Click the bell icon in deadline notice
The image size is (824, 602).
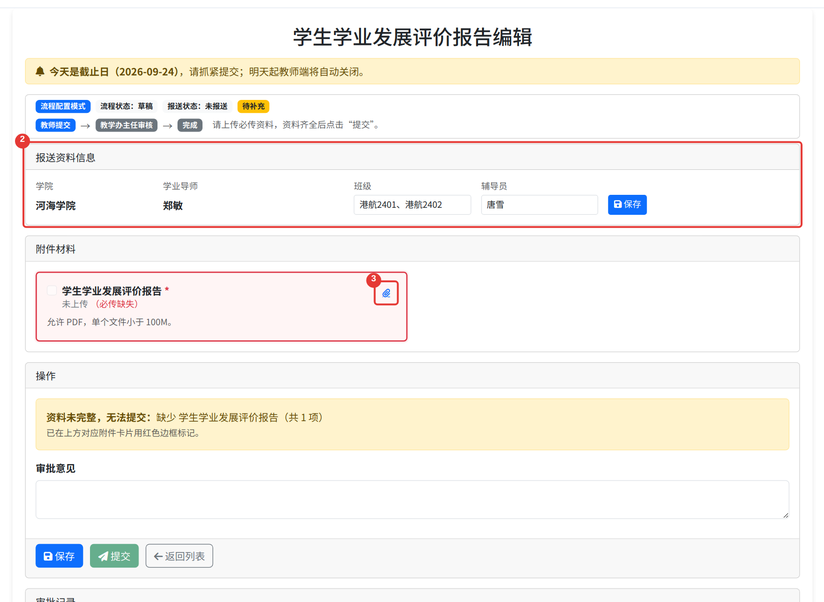point(40,71)
